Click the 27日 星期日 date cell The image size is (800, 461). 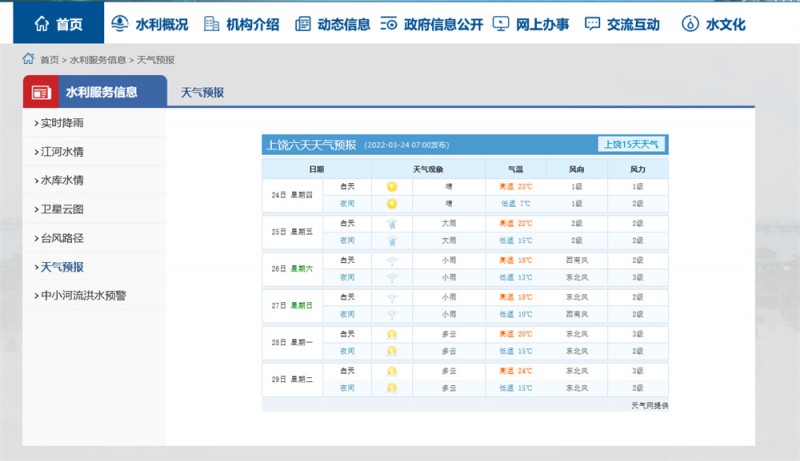point(292,305)
